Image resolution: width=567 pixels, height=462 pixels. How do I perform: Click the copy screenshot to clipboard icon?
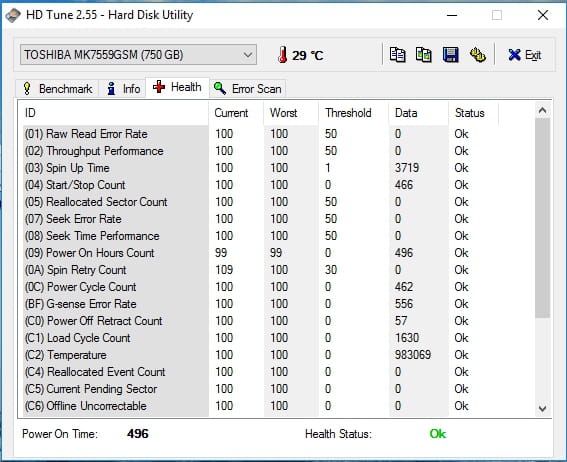423,55
